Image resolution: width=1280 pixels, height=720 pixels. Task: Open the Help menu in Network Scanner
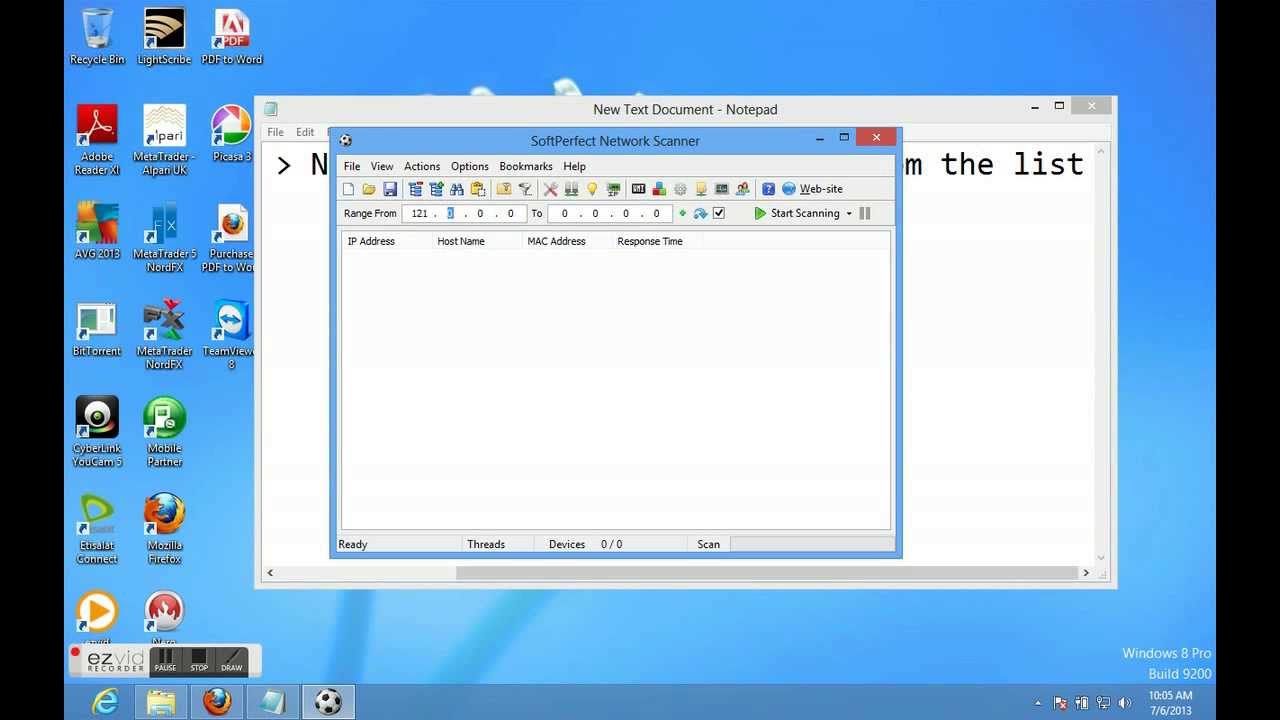click(574, 166)
